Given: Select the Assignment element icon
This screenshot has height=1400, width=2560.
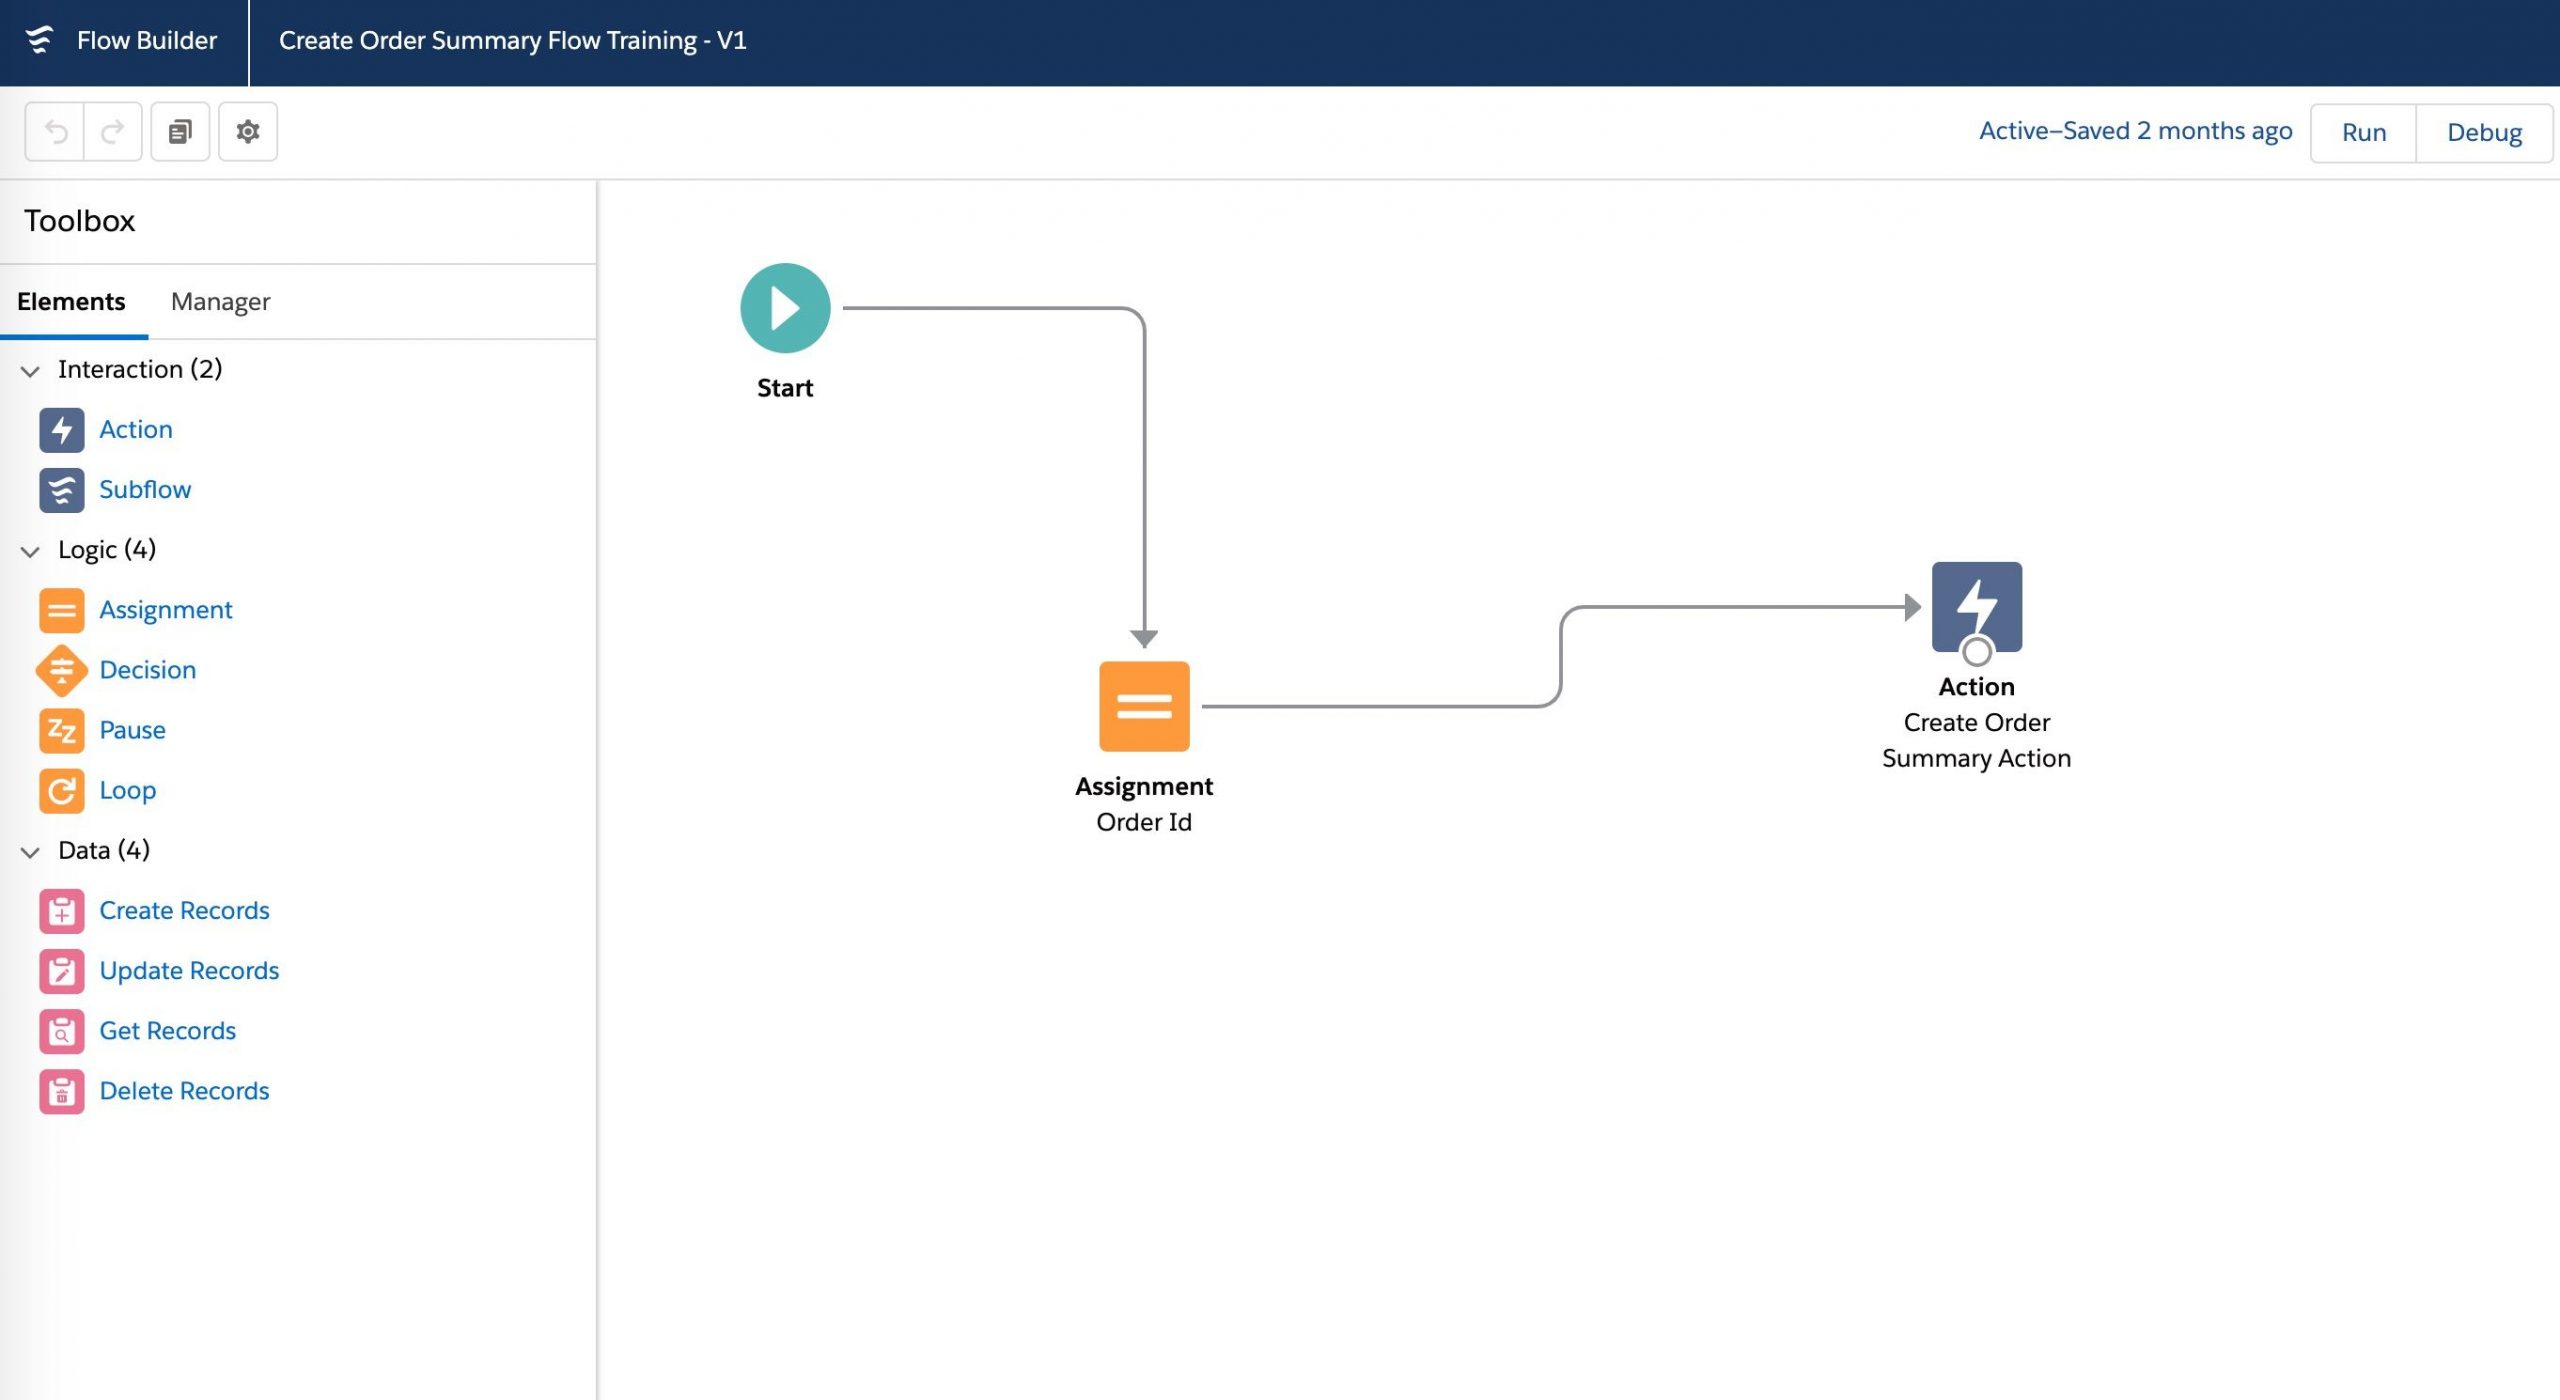Looking at the screenshot, I should tap(62, 609).
